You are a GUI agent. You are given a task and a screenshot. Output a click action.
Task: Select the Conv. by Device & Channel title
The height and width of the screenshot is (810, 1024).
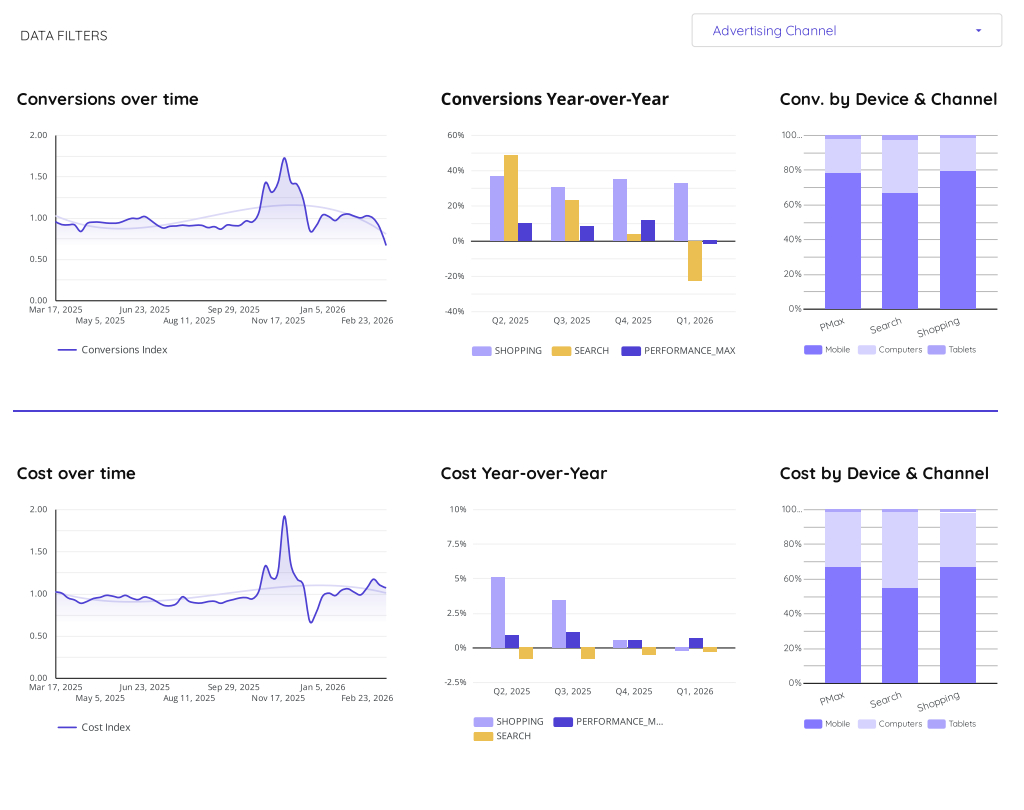(888, 99)
